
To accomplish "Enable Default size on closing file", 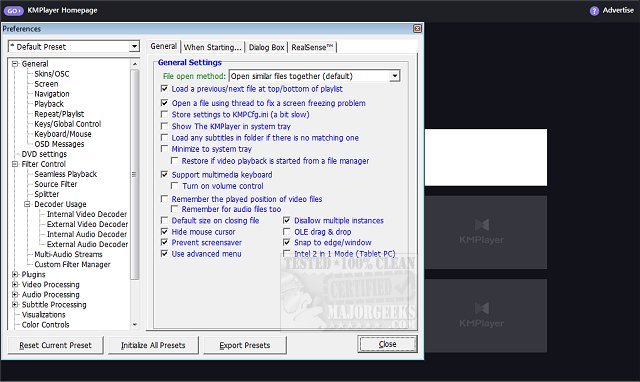I will [x=164, y=220].
